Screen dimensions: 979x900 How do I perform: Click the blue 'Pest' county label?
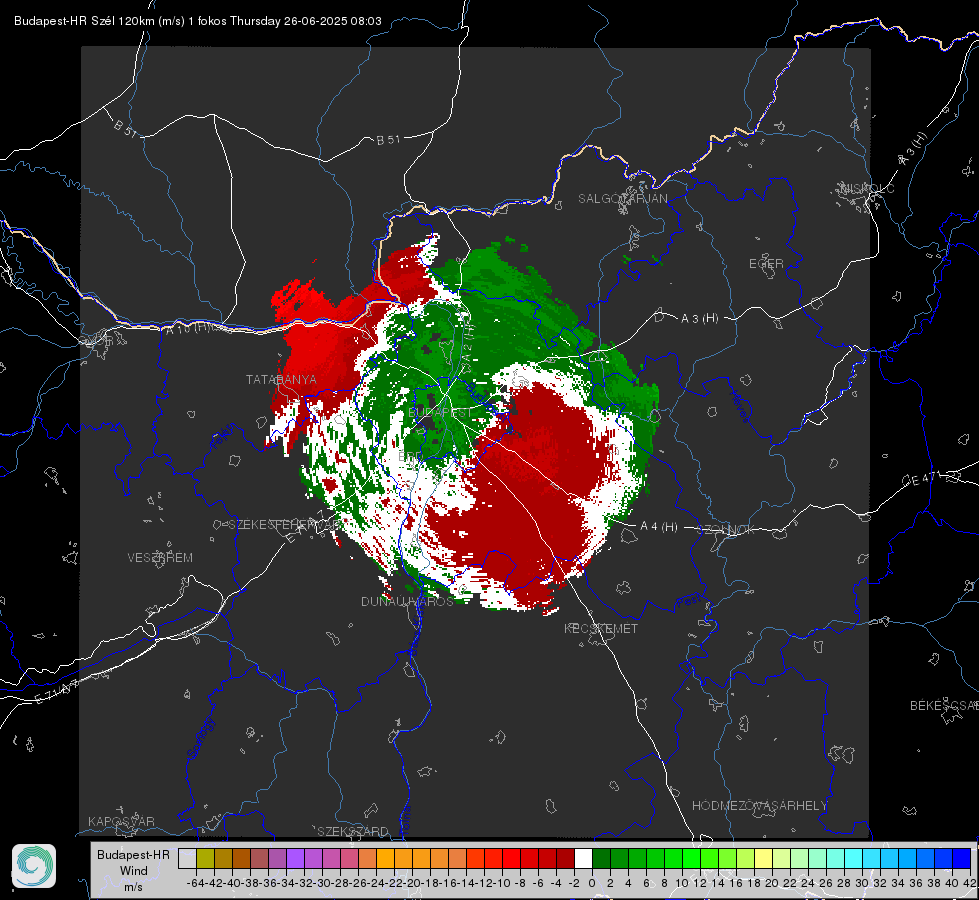[x=689, y=602]
